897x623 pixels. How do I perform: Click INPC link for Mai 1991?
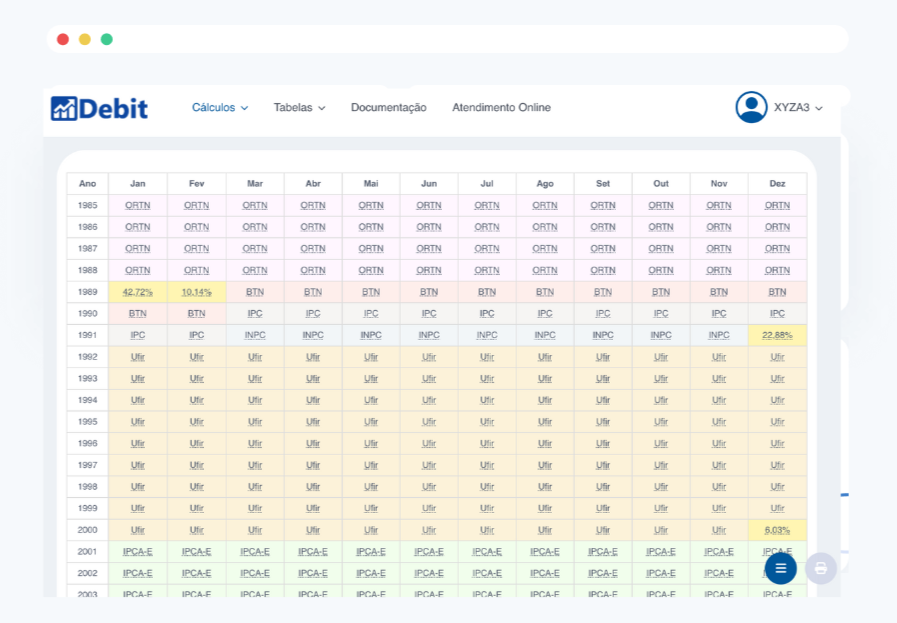pyautogui.click(x=371, y=335)
